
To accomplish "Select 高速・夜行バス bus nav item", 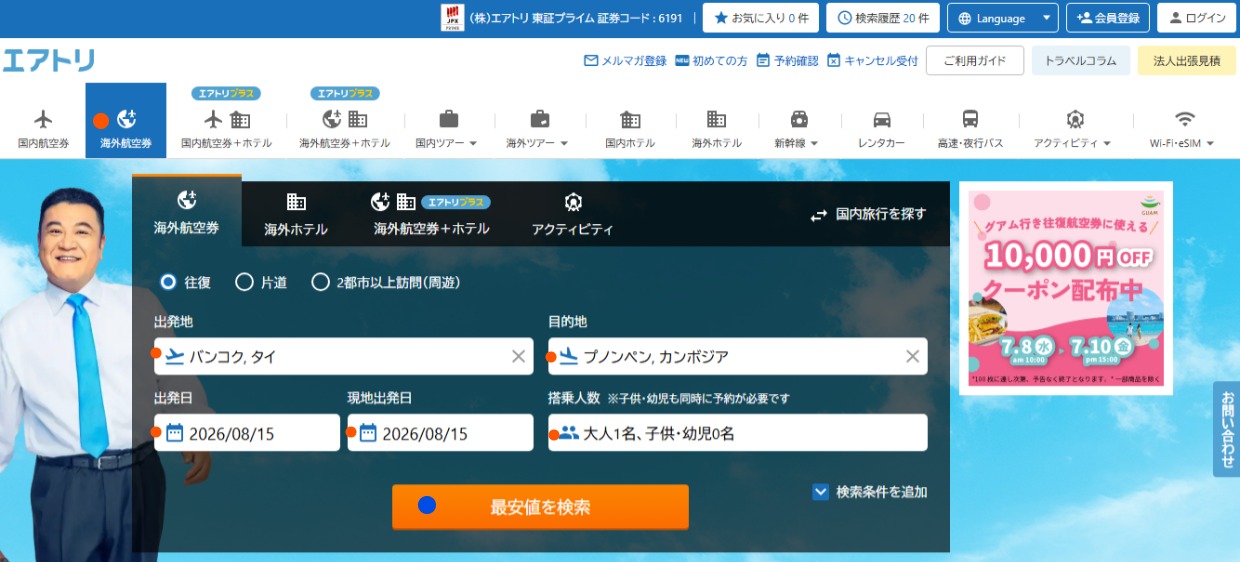I will click(970, 128).
